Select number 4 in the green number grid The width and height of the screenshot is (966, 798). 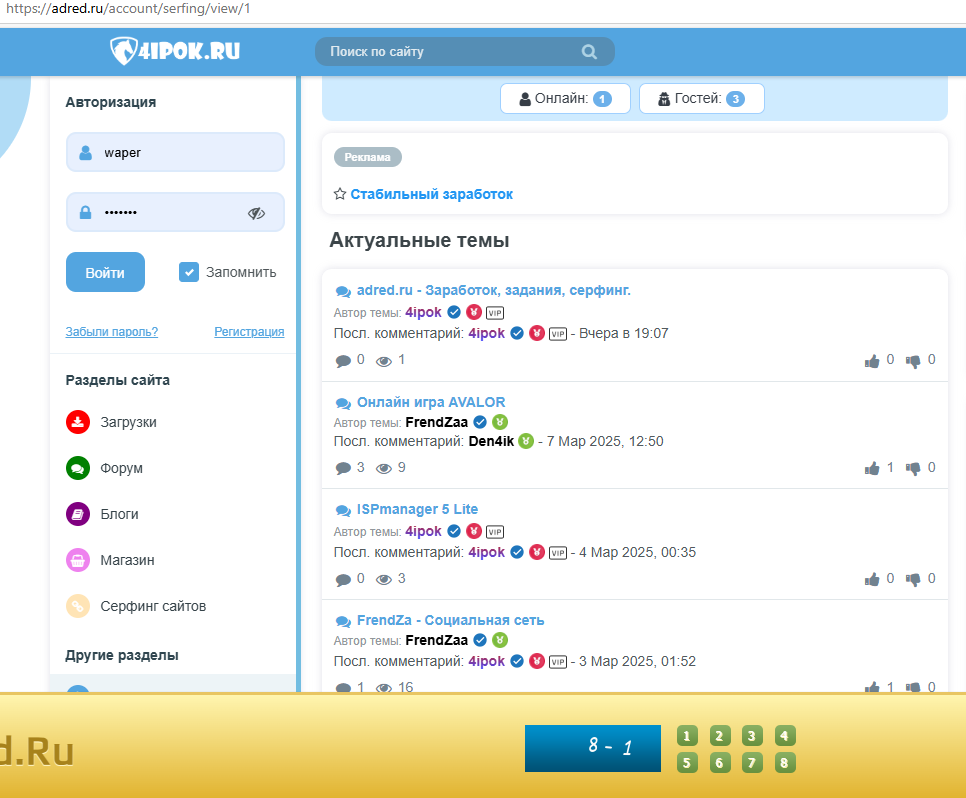(785, 737)
